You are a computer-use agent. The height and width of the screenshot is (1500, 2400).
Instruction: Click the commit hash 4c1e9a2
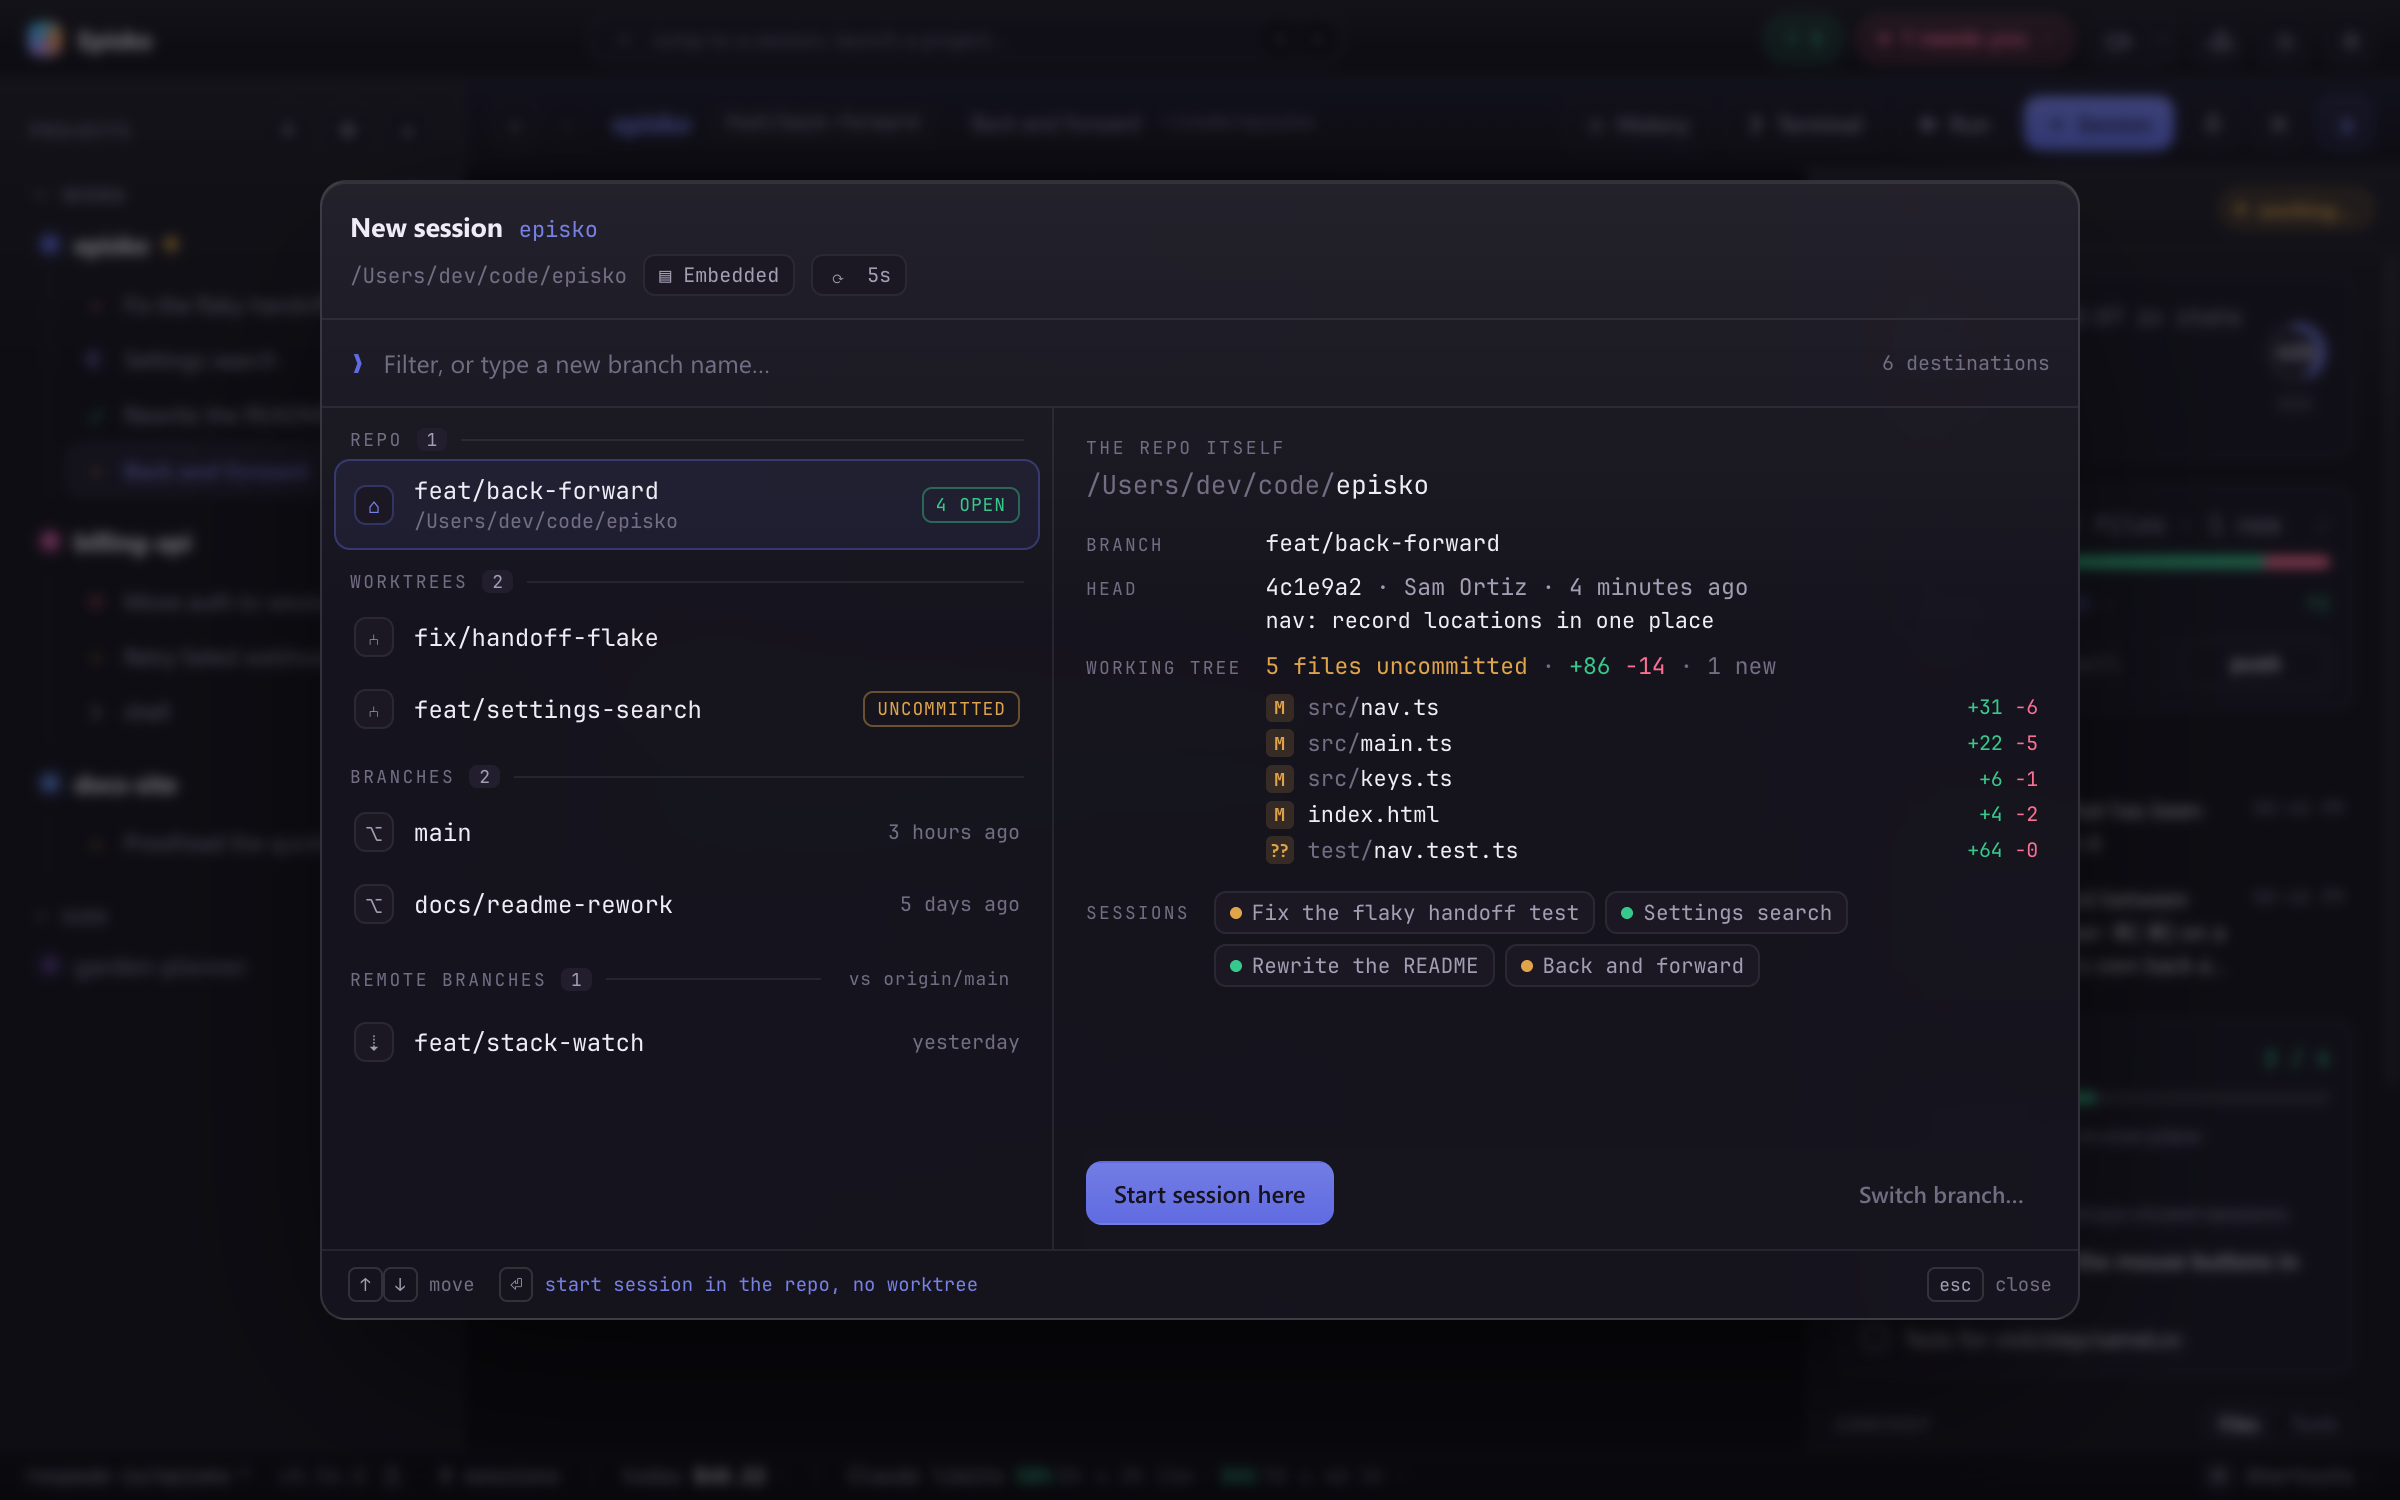(x=1313, y=587)
